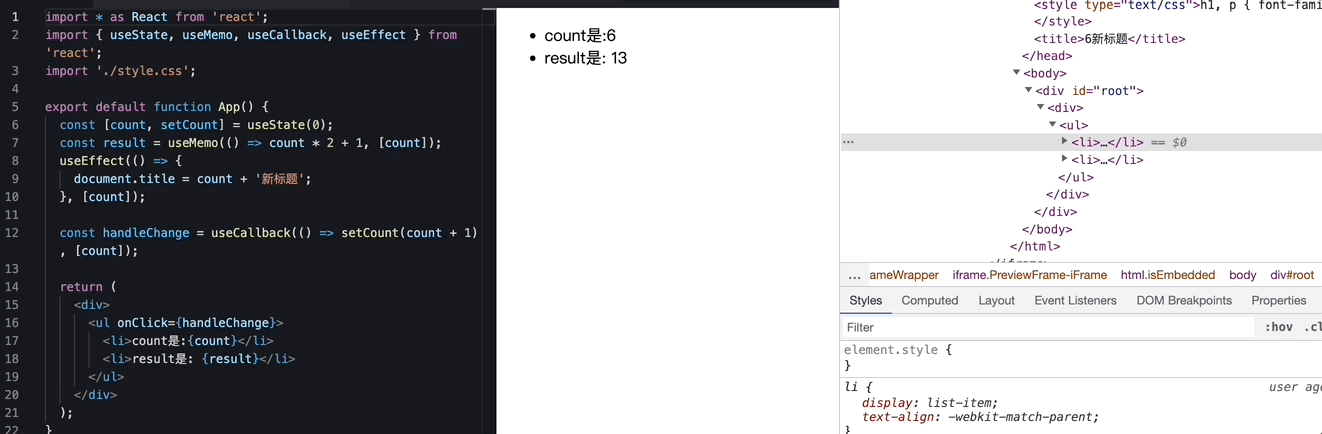The image size is (1322, 434).
Task: Select iframe.PreviewFrame-iFrame in the breadcrumb
Action: click(1029, 275)
